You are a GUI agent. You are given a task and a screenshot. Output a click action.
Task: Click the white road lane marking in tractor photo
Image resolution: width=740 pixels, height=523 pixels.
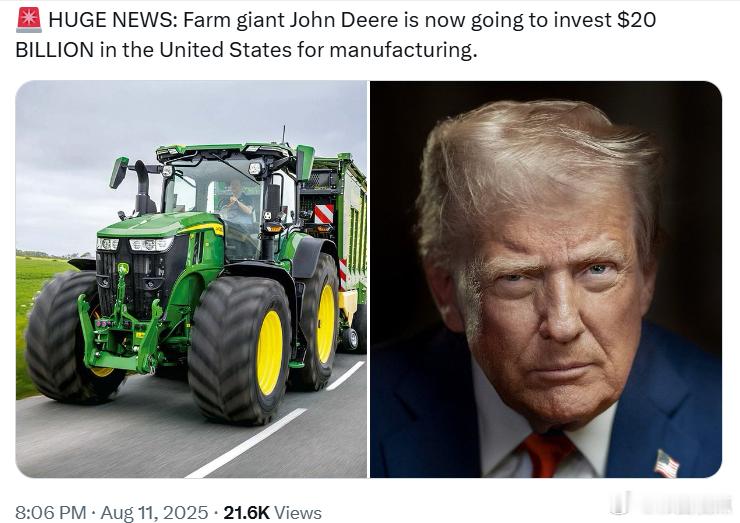click(x=247, y=444)
